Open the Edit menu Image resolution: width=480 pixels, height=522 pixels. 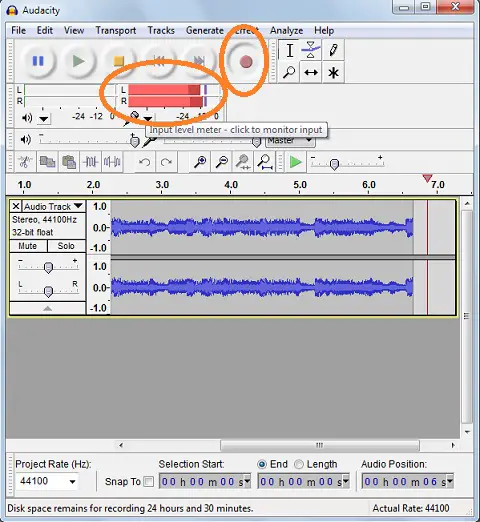point(45,30)
